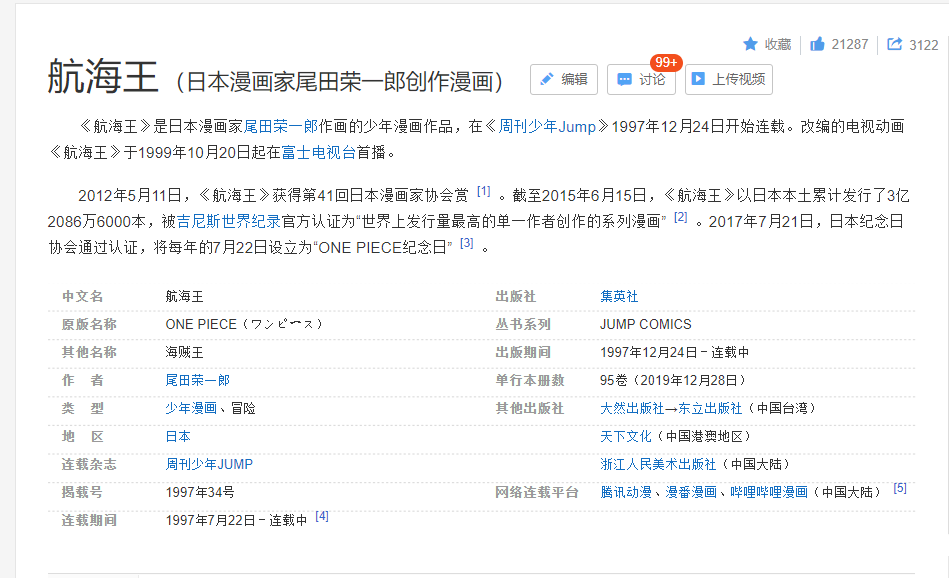The width and height of the screenshot is (949, 578).
Task: Click the 95卷（2019年12月28日） value
Action: point(672,380)
